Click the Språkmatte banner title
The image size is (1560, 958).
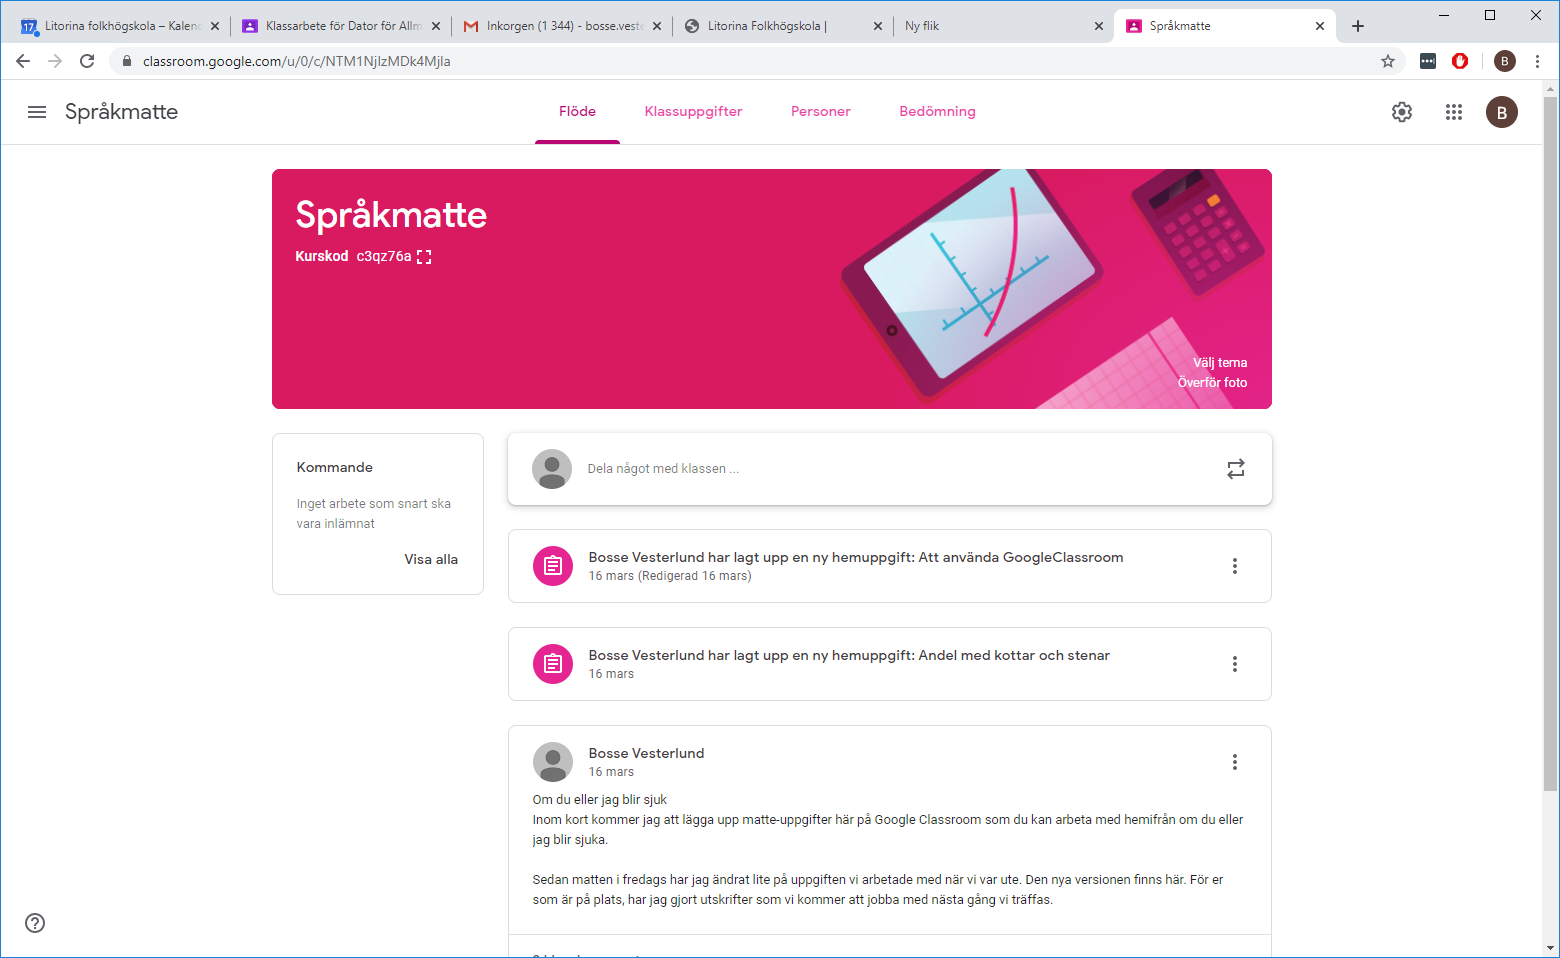pyautogui.click(x=391, y=215)
